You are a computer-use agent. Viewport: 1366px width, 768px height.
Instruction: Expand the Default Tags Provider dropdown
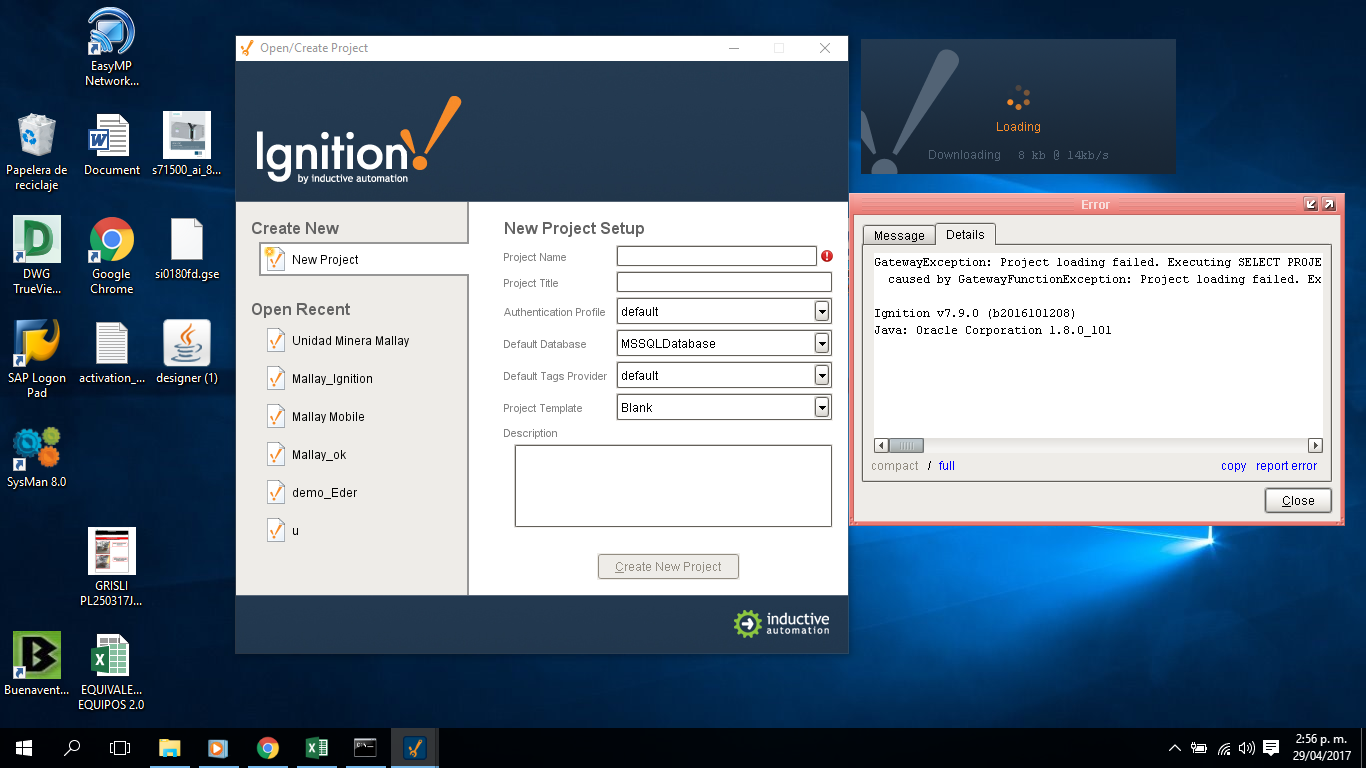pyautogui.click(x=822, y=375)
